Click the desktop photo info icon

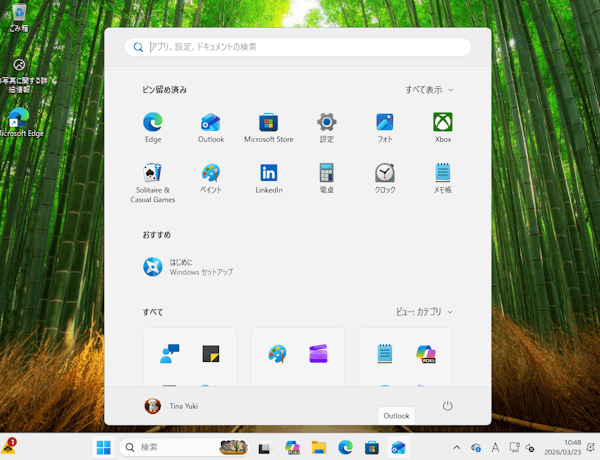(19, 76)
